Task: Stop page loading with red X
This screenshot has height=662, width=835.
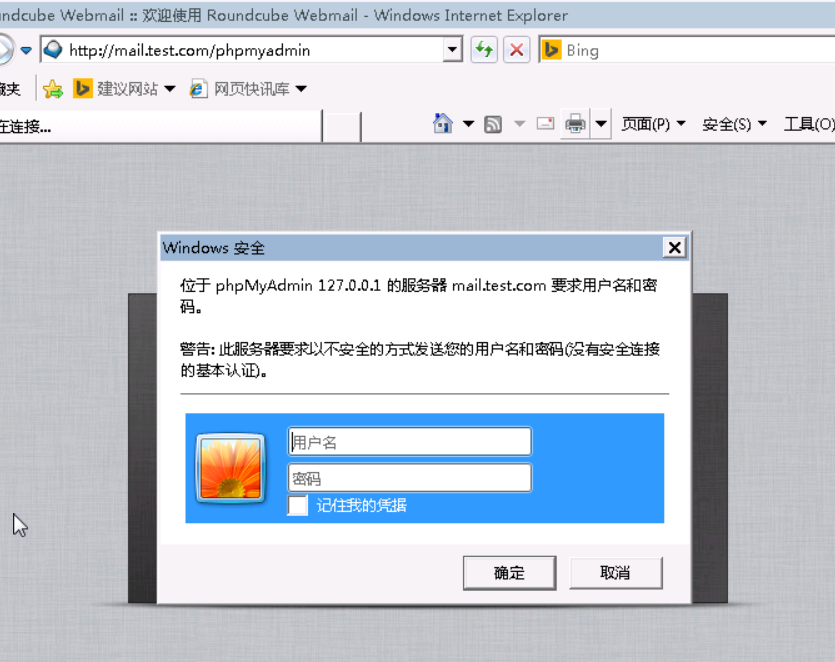Action: click(x=516, y=50)
